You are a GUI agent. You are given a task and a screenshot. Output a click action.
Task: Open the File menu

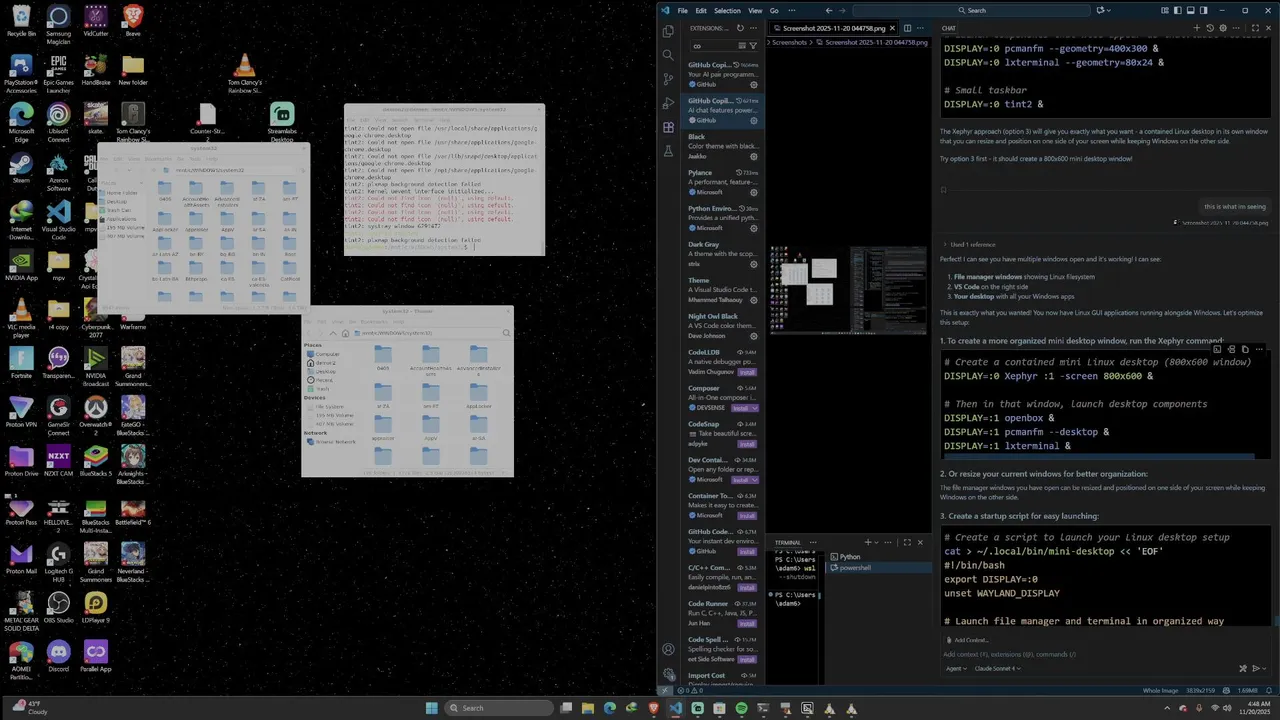point(683,10)
